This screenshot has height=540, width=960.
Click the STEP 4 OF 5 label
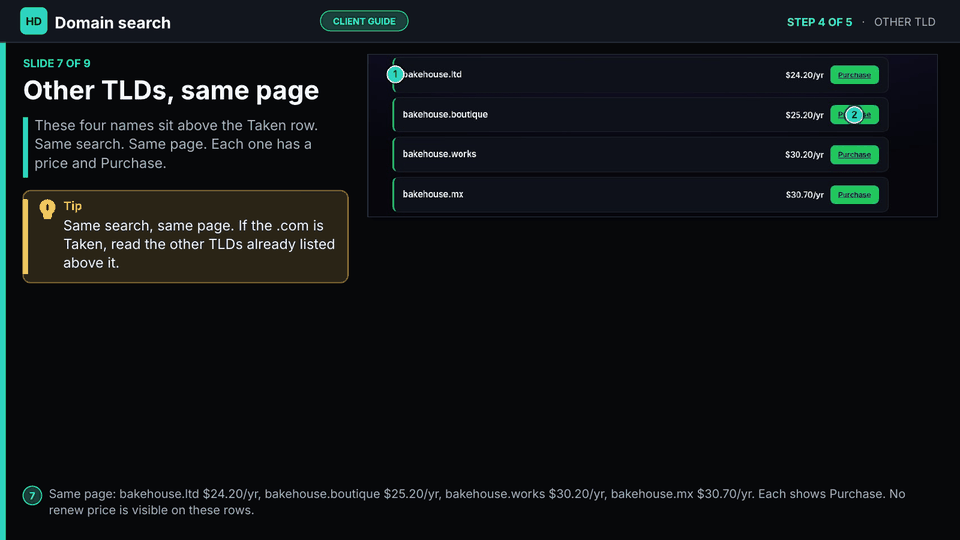click(x=819, y=22)
